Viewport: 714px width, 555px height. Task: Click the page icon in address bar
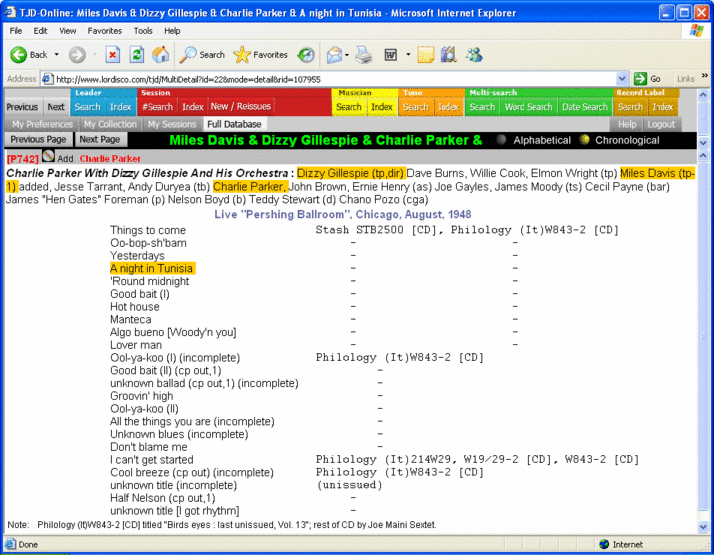coord(47,79)
